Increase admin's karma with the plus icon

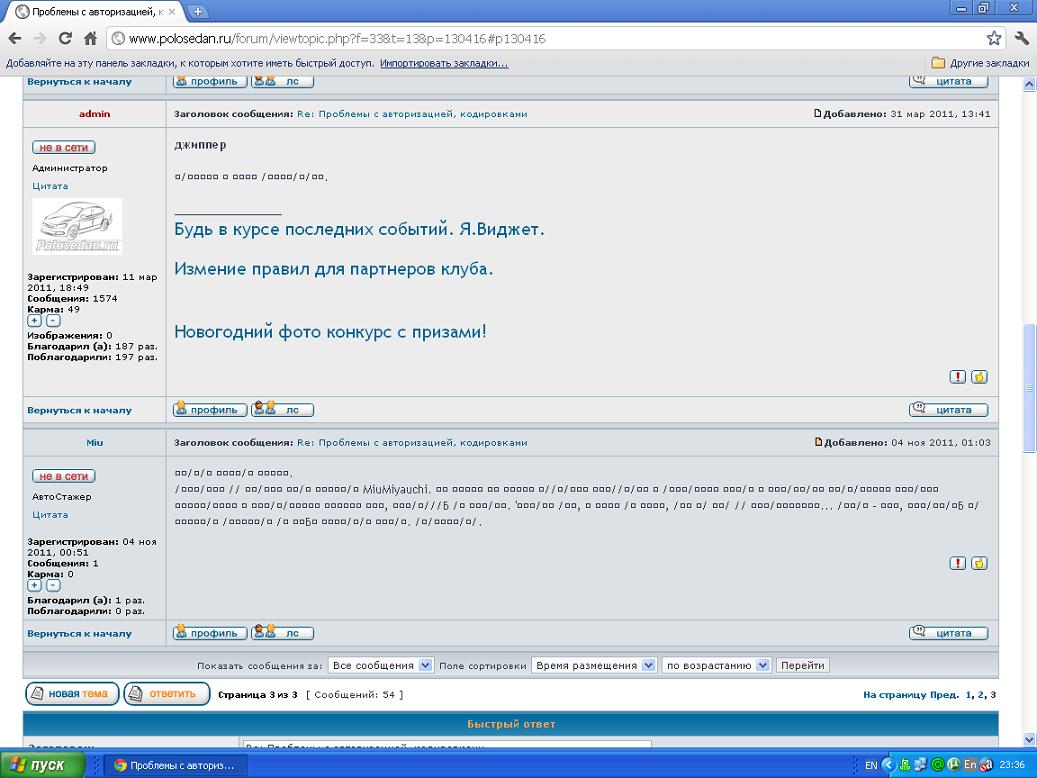click(x=34, y=321)
